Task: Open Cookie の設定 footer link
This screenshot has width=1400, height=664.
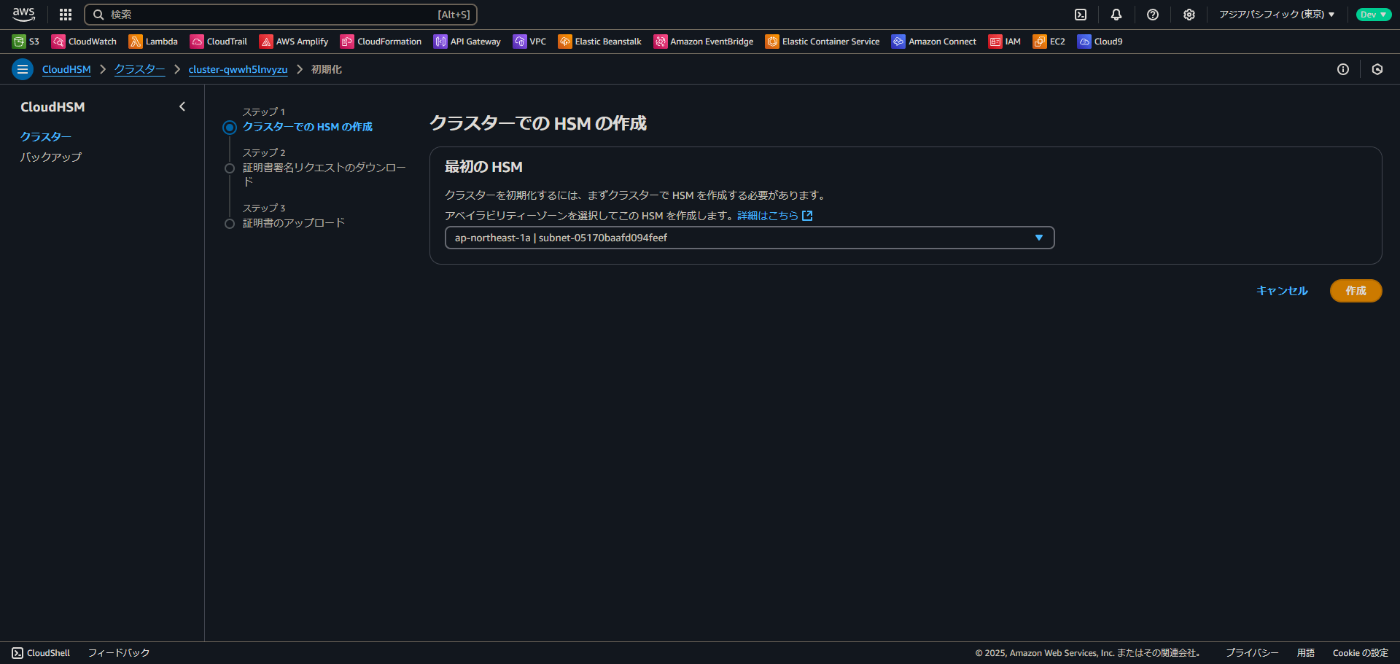Action: (x=1360, y=653)
